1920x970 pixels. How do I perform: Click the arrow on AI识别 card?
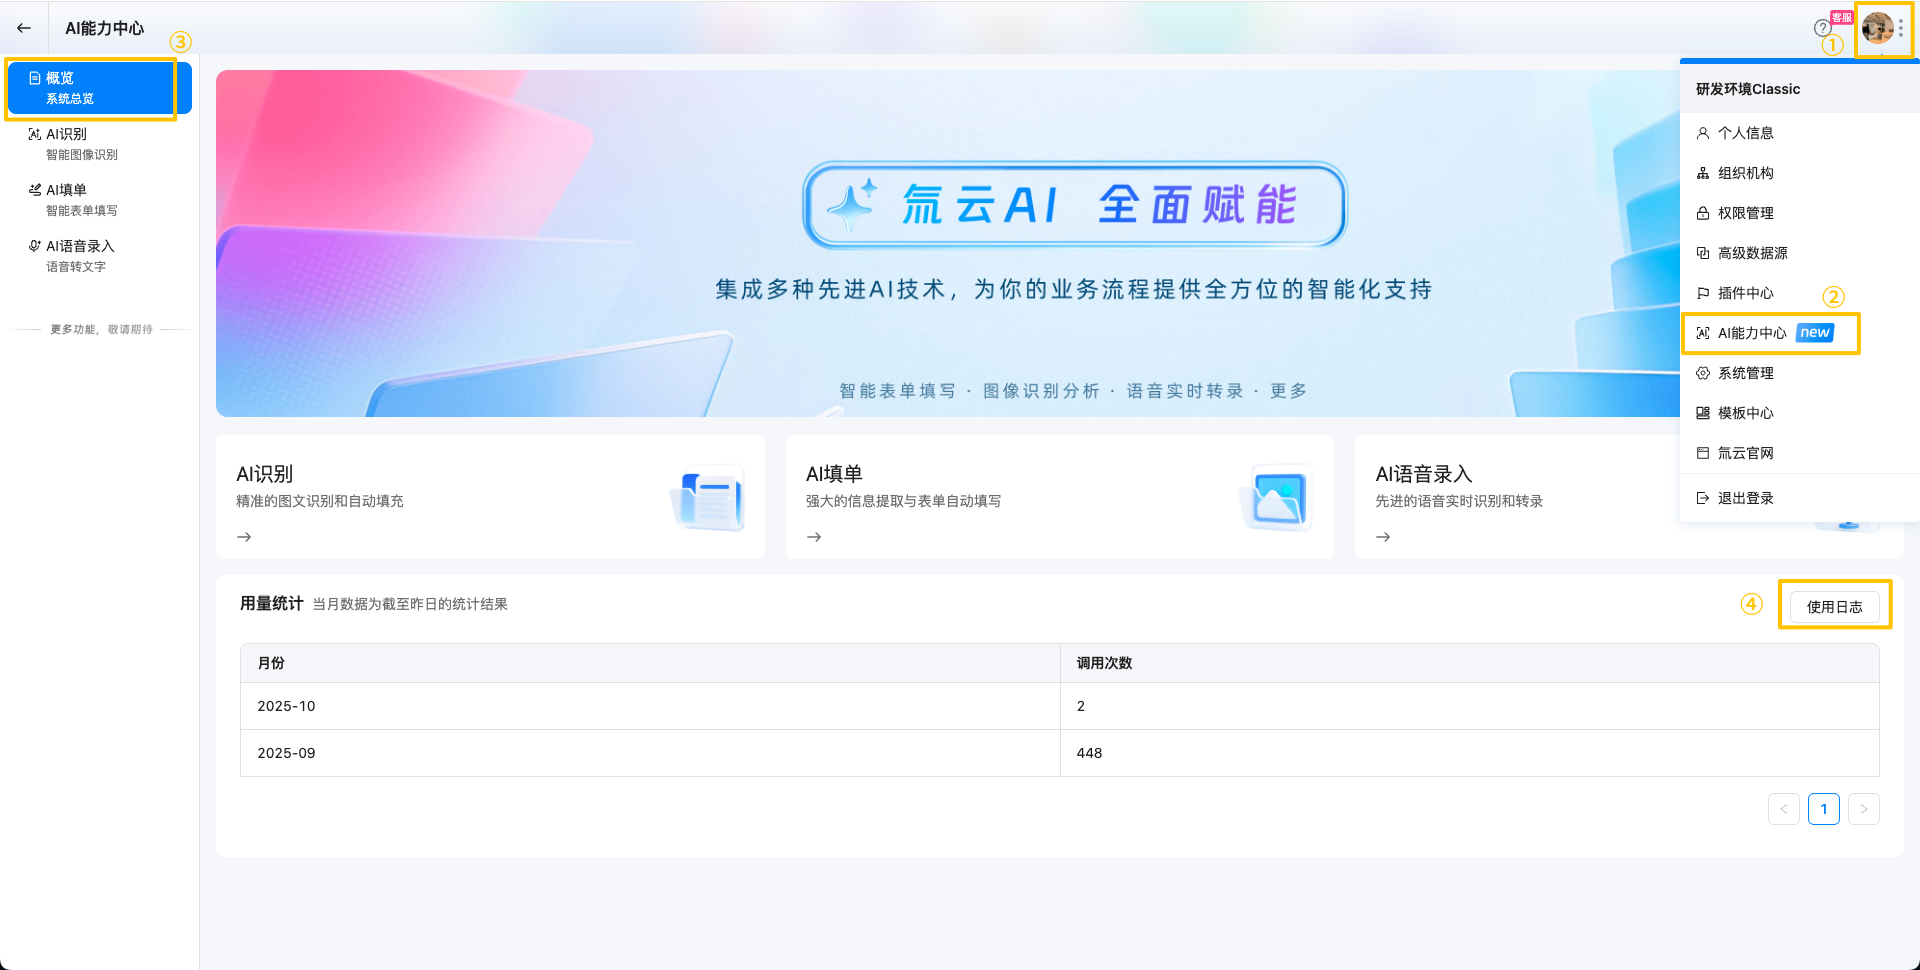(244, 537)
